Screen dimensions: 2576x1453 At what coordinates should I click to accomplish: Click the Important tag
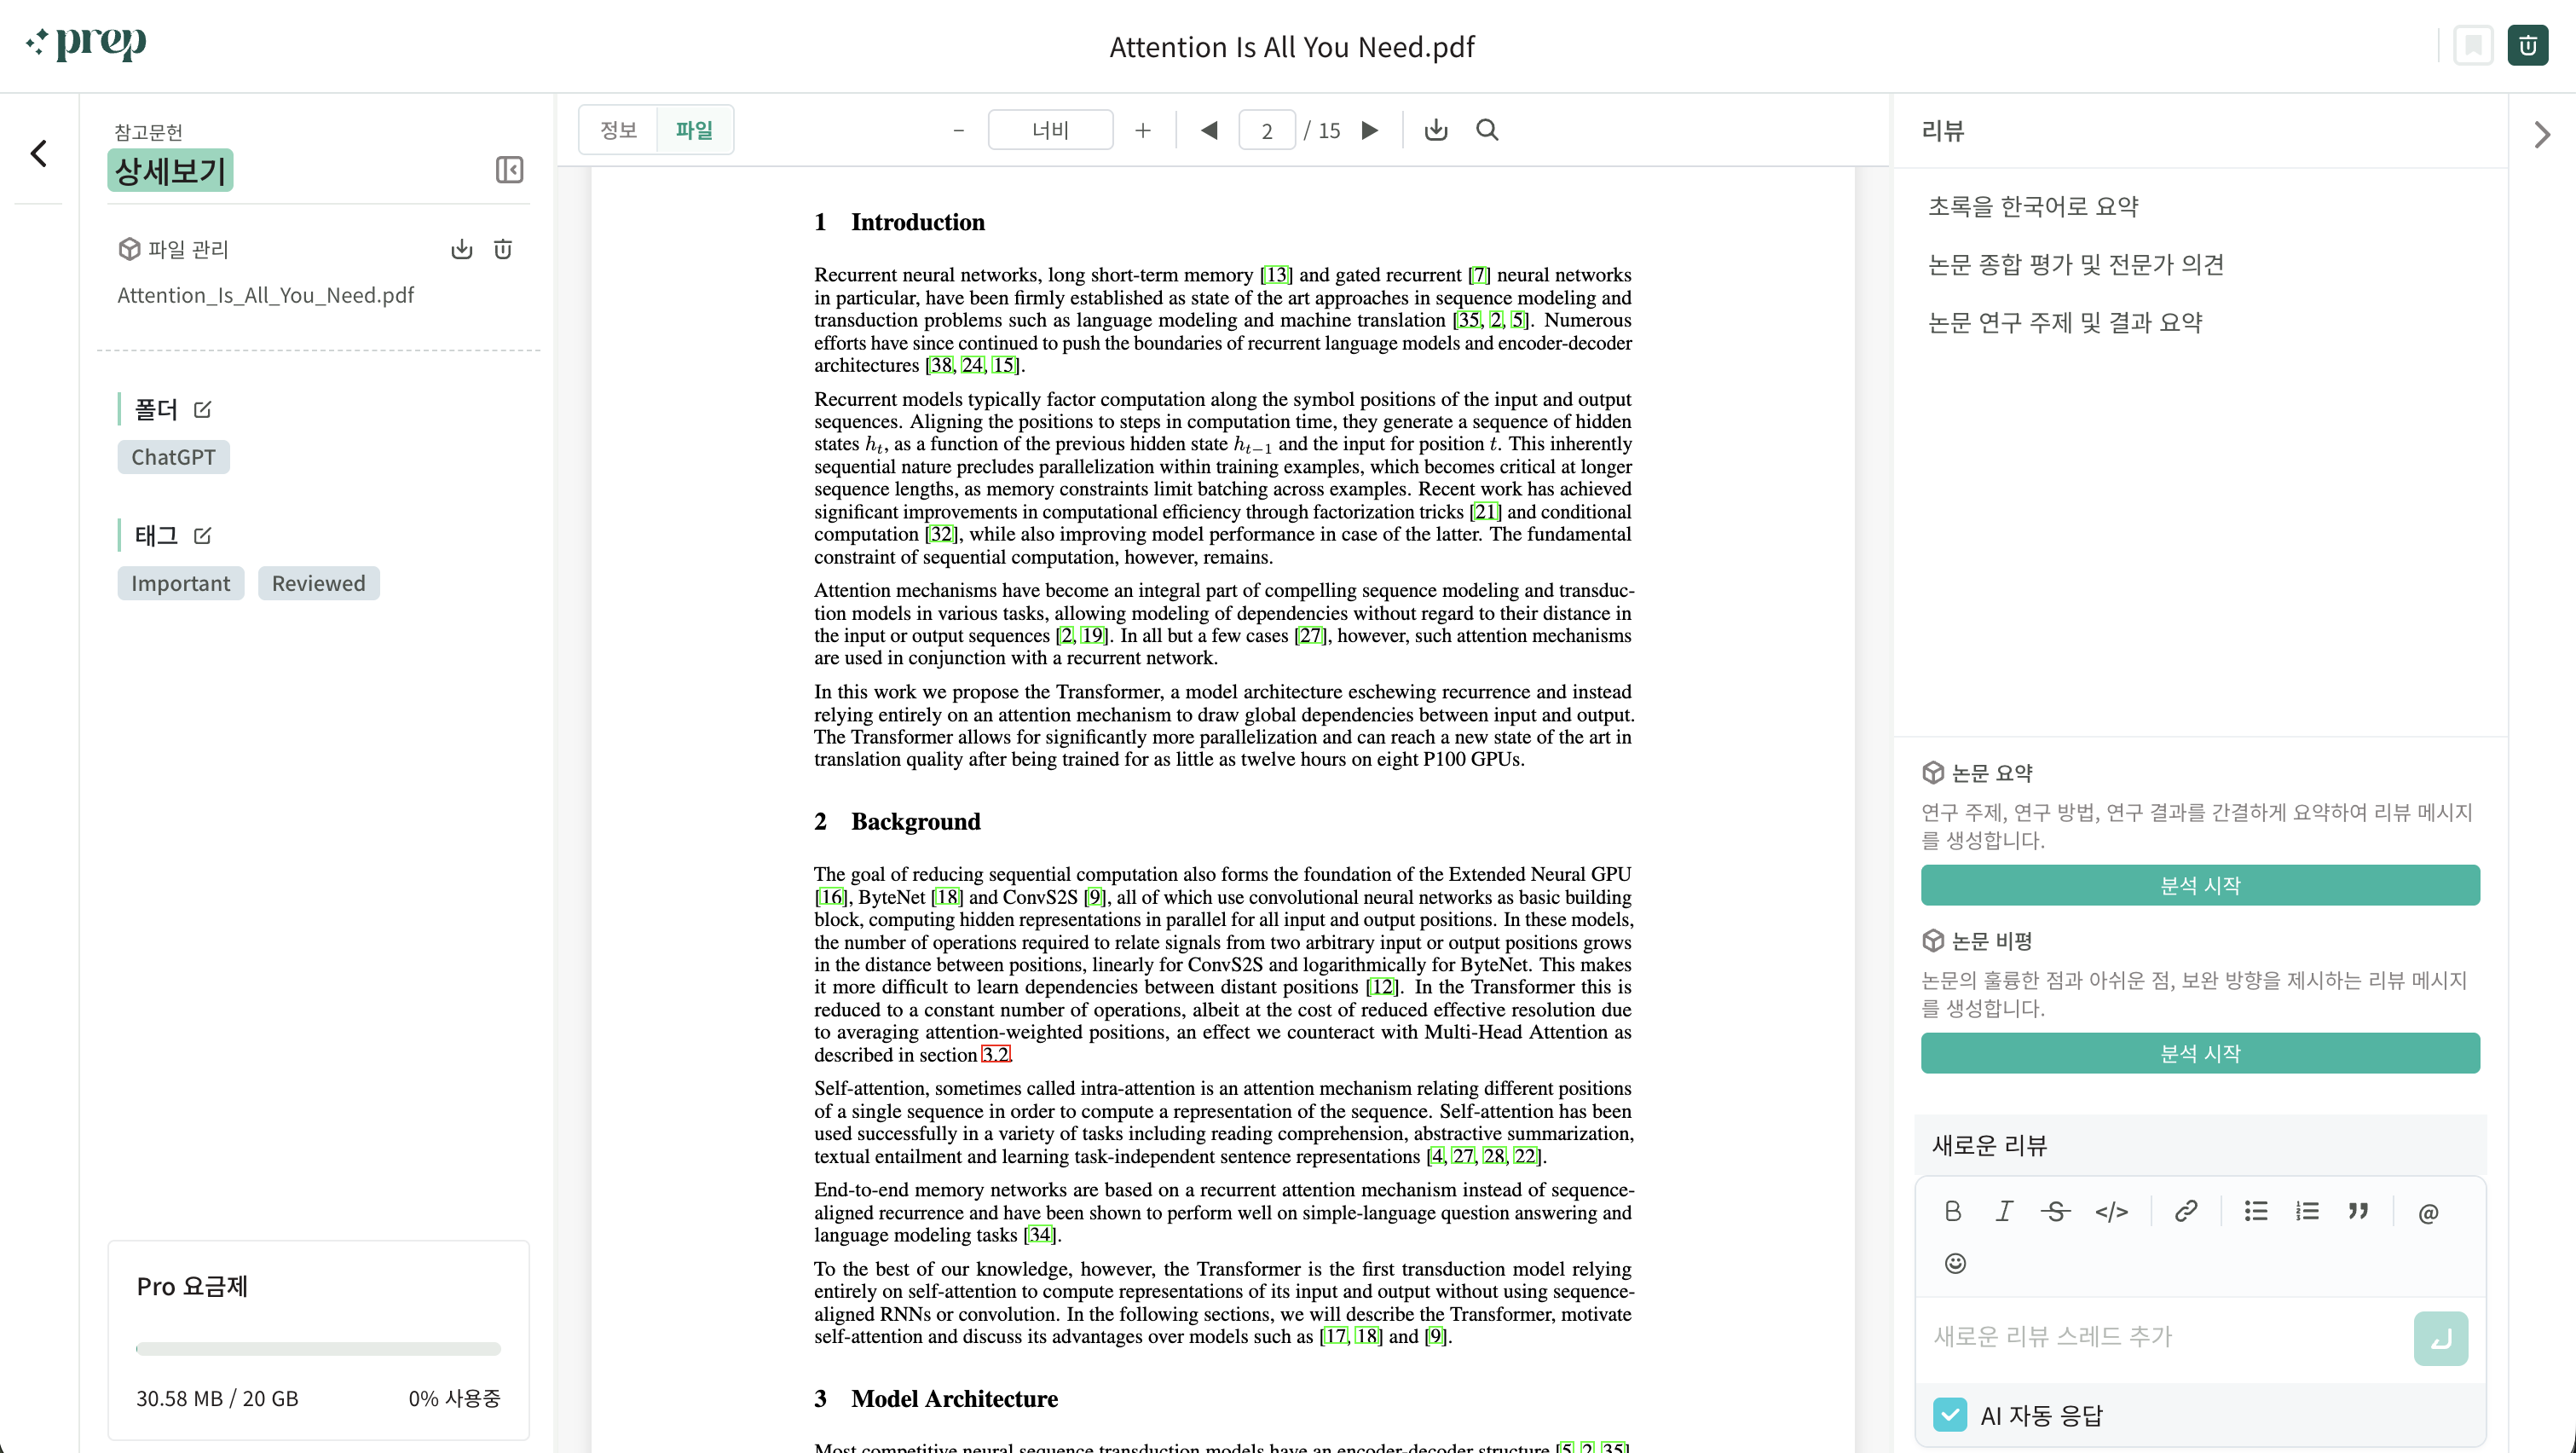click(180, 583)
